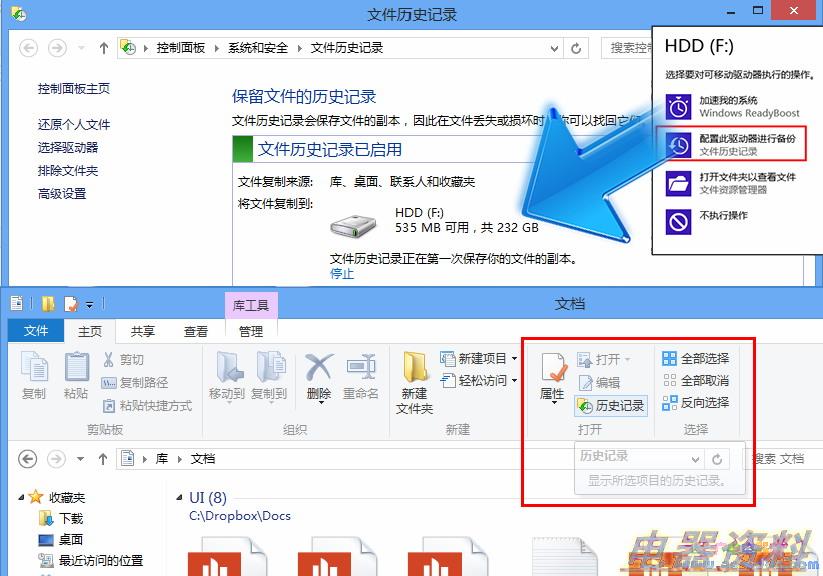Click the Delete (删除) ribbon icon
Image resolution: width=823 pixels, height=576 pixels.
coord(319,378)
